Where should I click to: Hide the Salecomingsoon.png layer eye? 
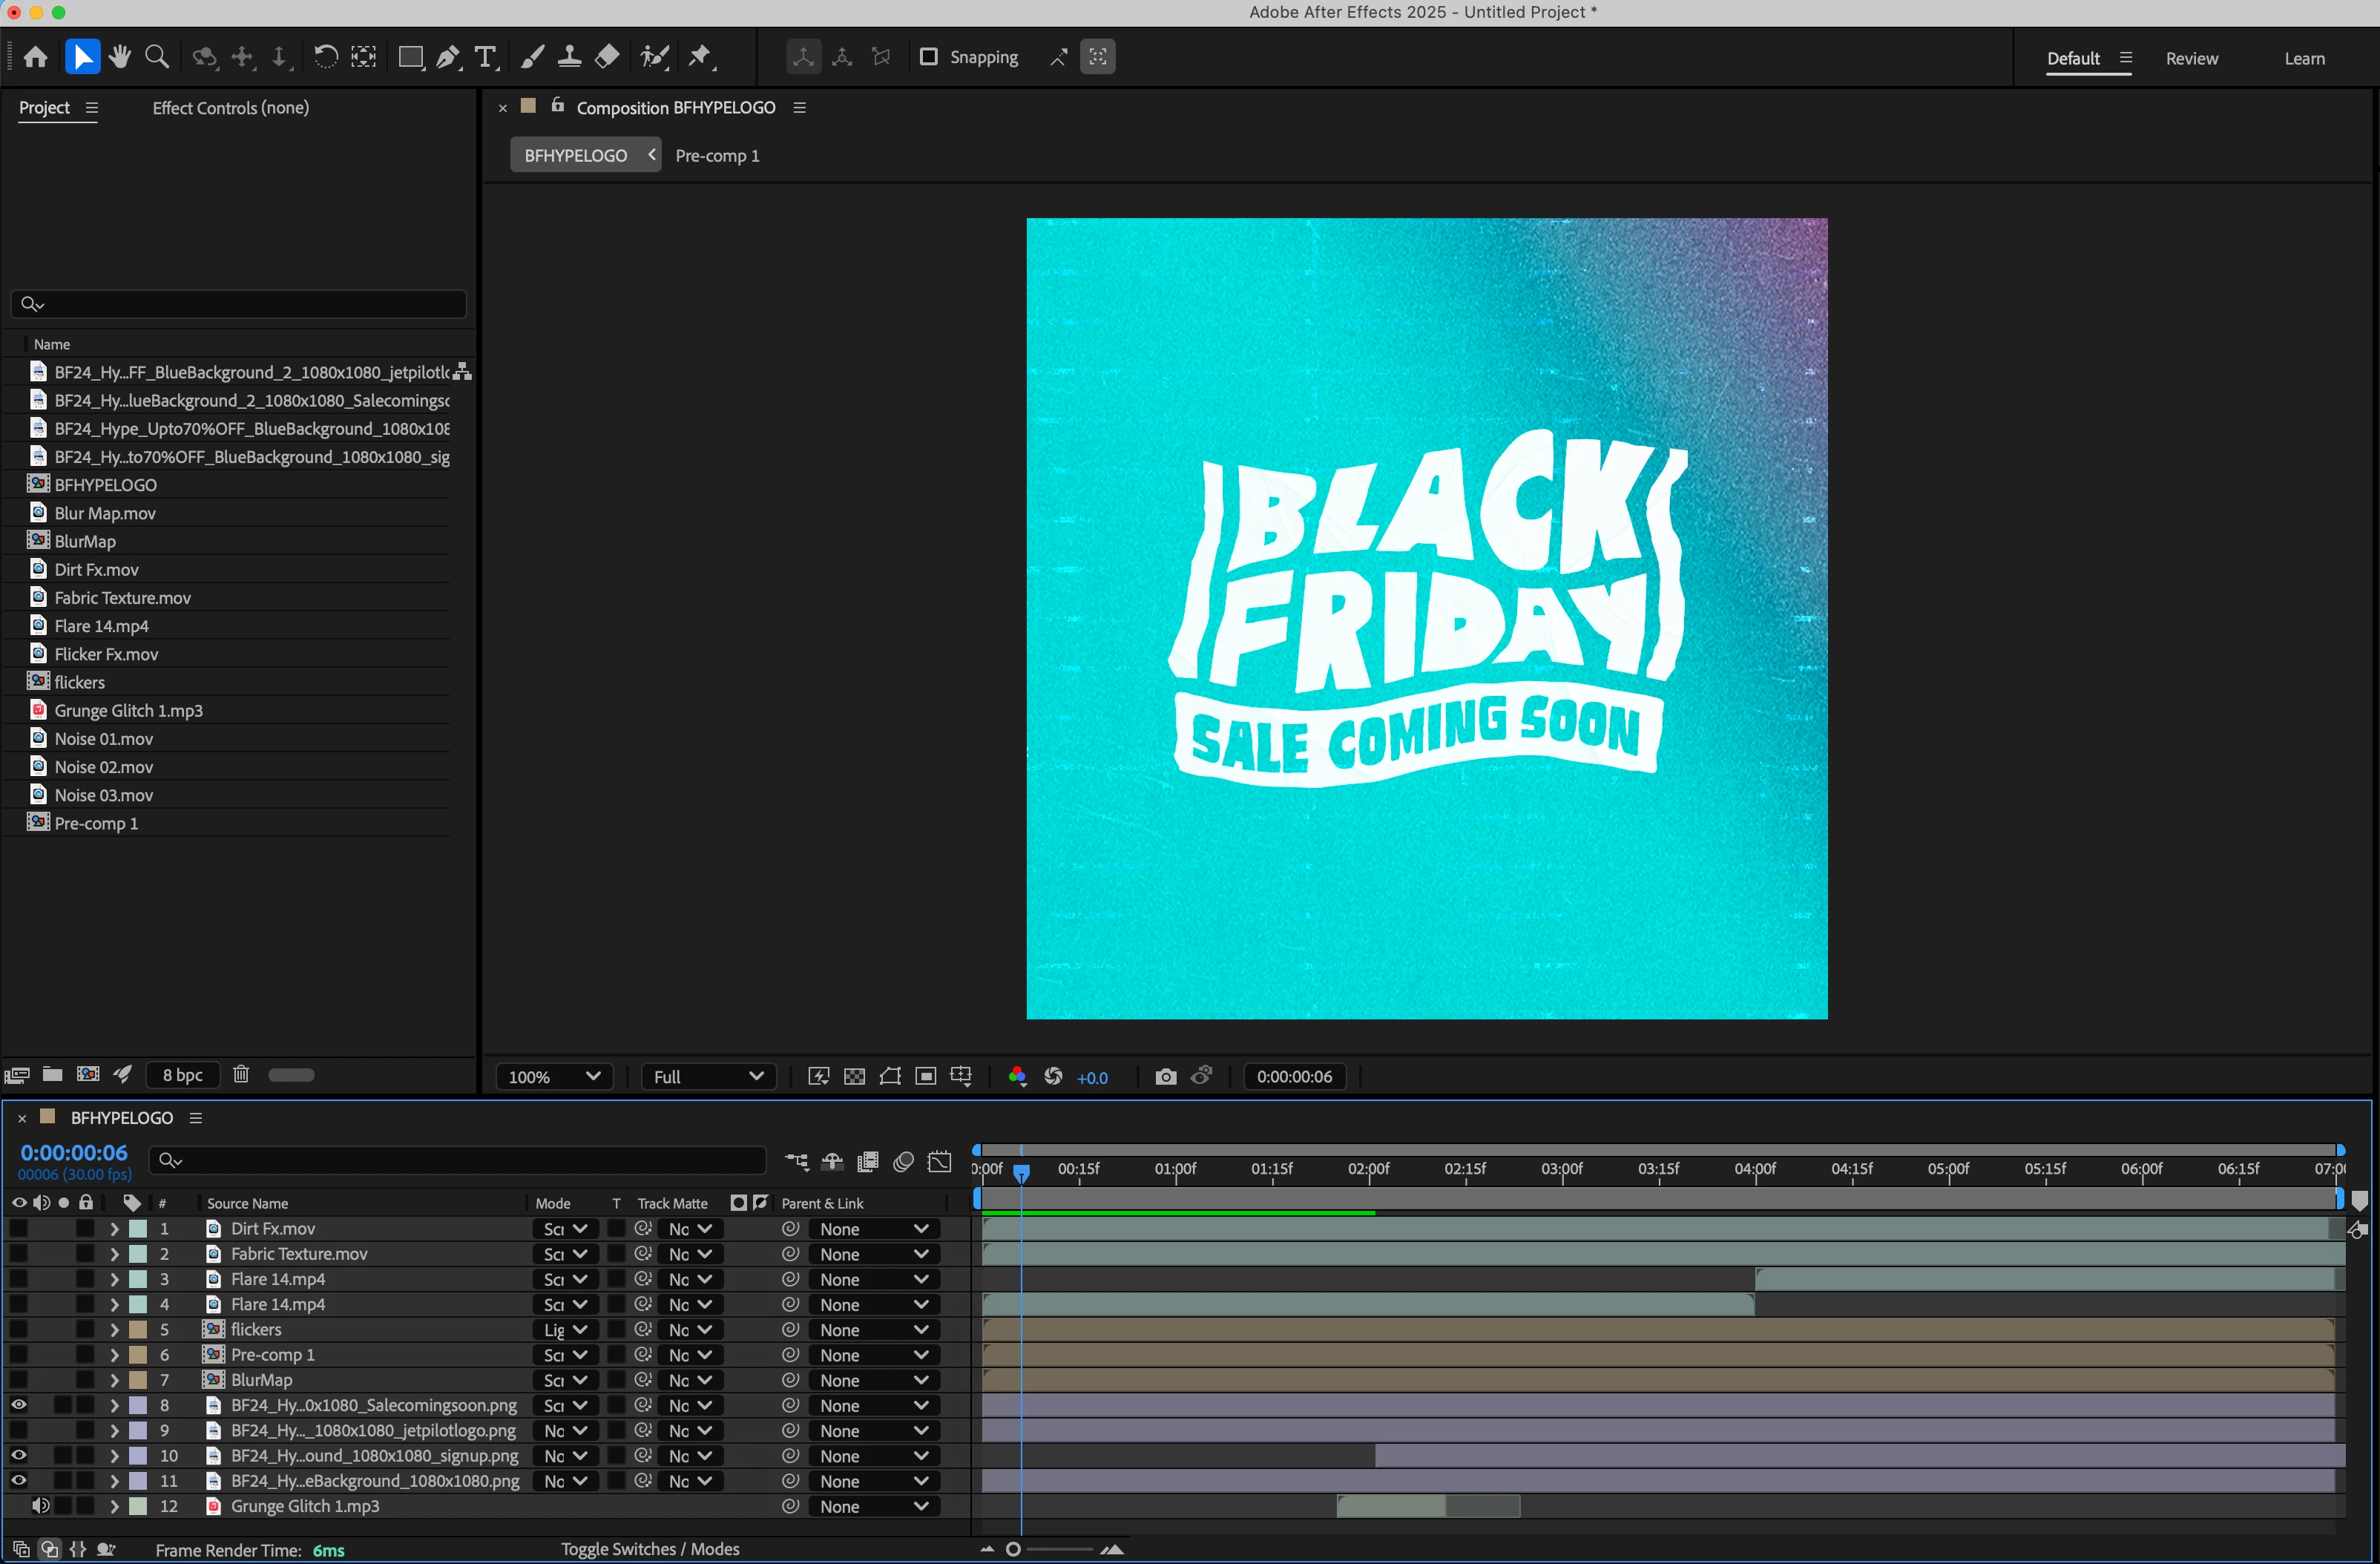click(x=19, y=1405)
